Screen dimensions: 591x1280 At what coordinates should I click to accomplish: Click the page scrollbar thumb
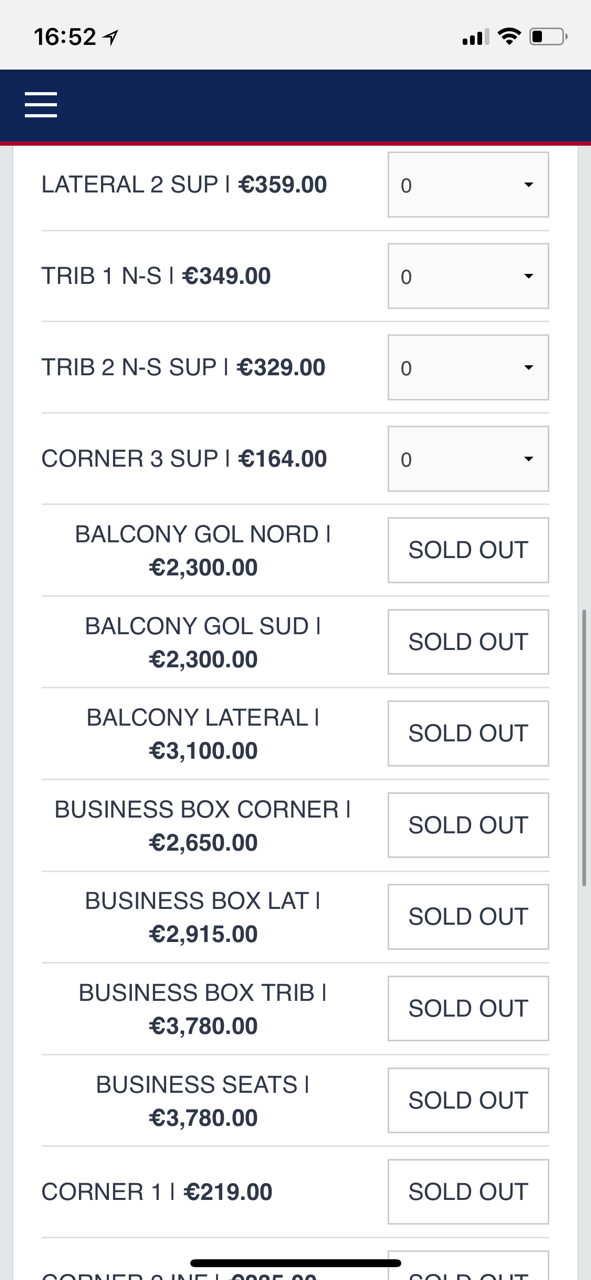(584, 747)
